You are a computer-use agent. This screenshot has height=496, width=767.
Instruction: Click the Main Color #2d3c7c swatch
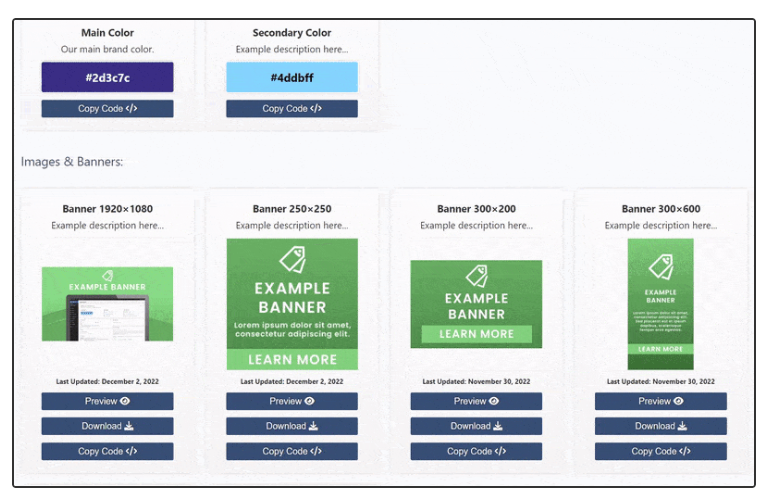(107, 77)
